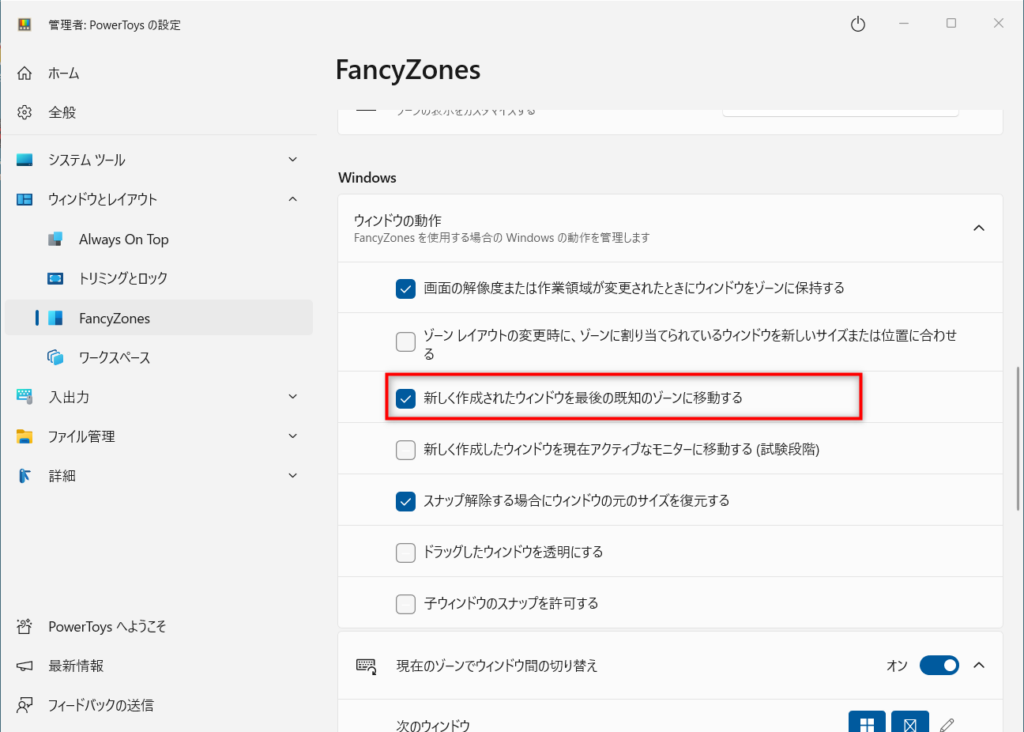1024x732 pixels.
Task: Enable ドラッグしたウィンドウを透明にする checkbox
Action: coord(405,552)
